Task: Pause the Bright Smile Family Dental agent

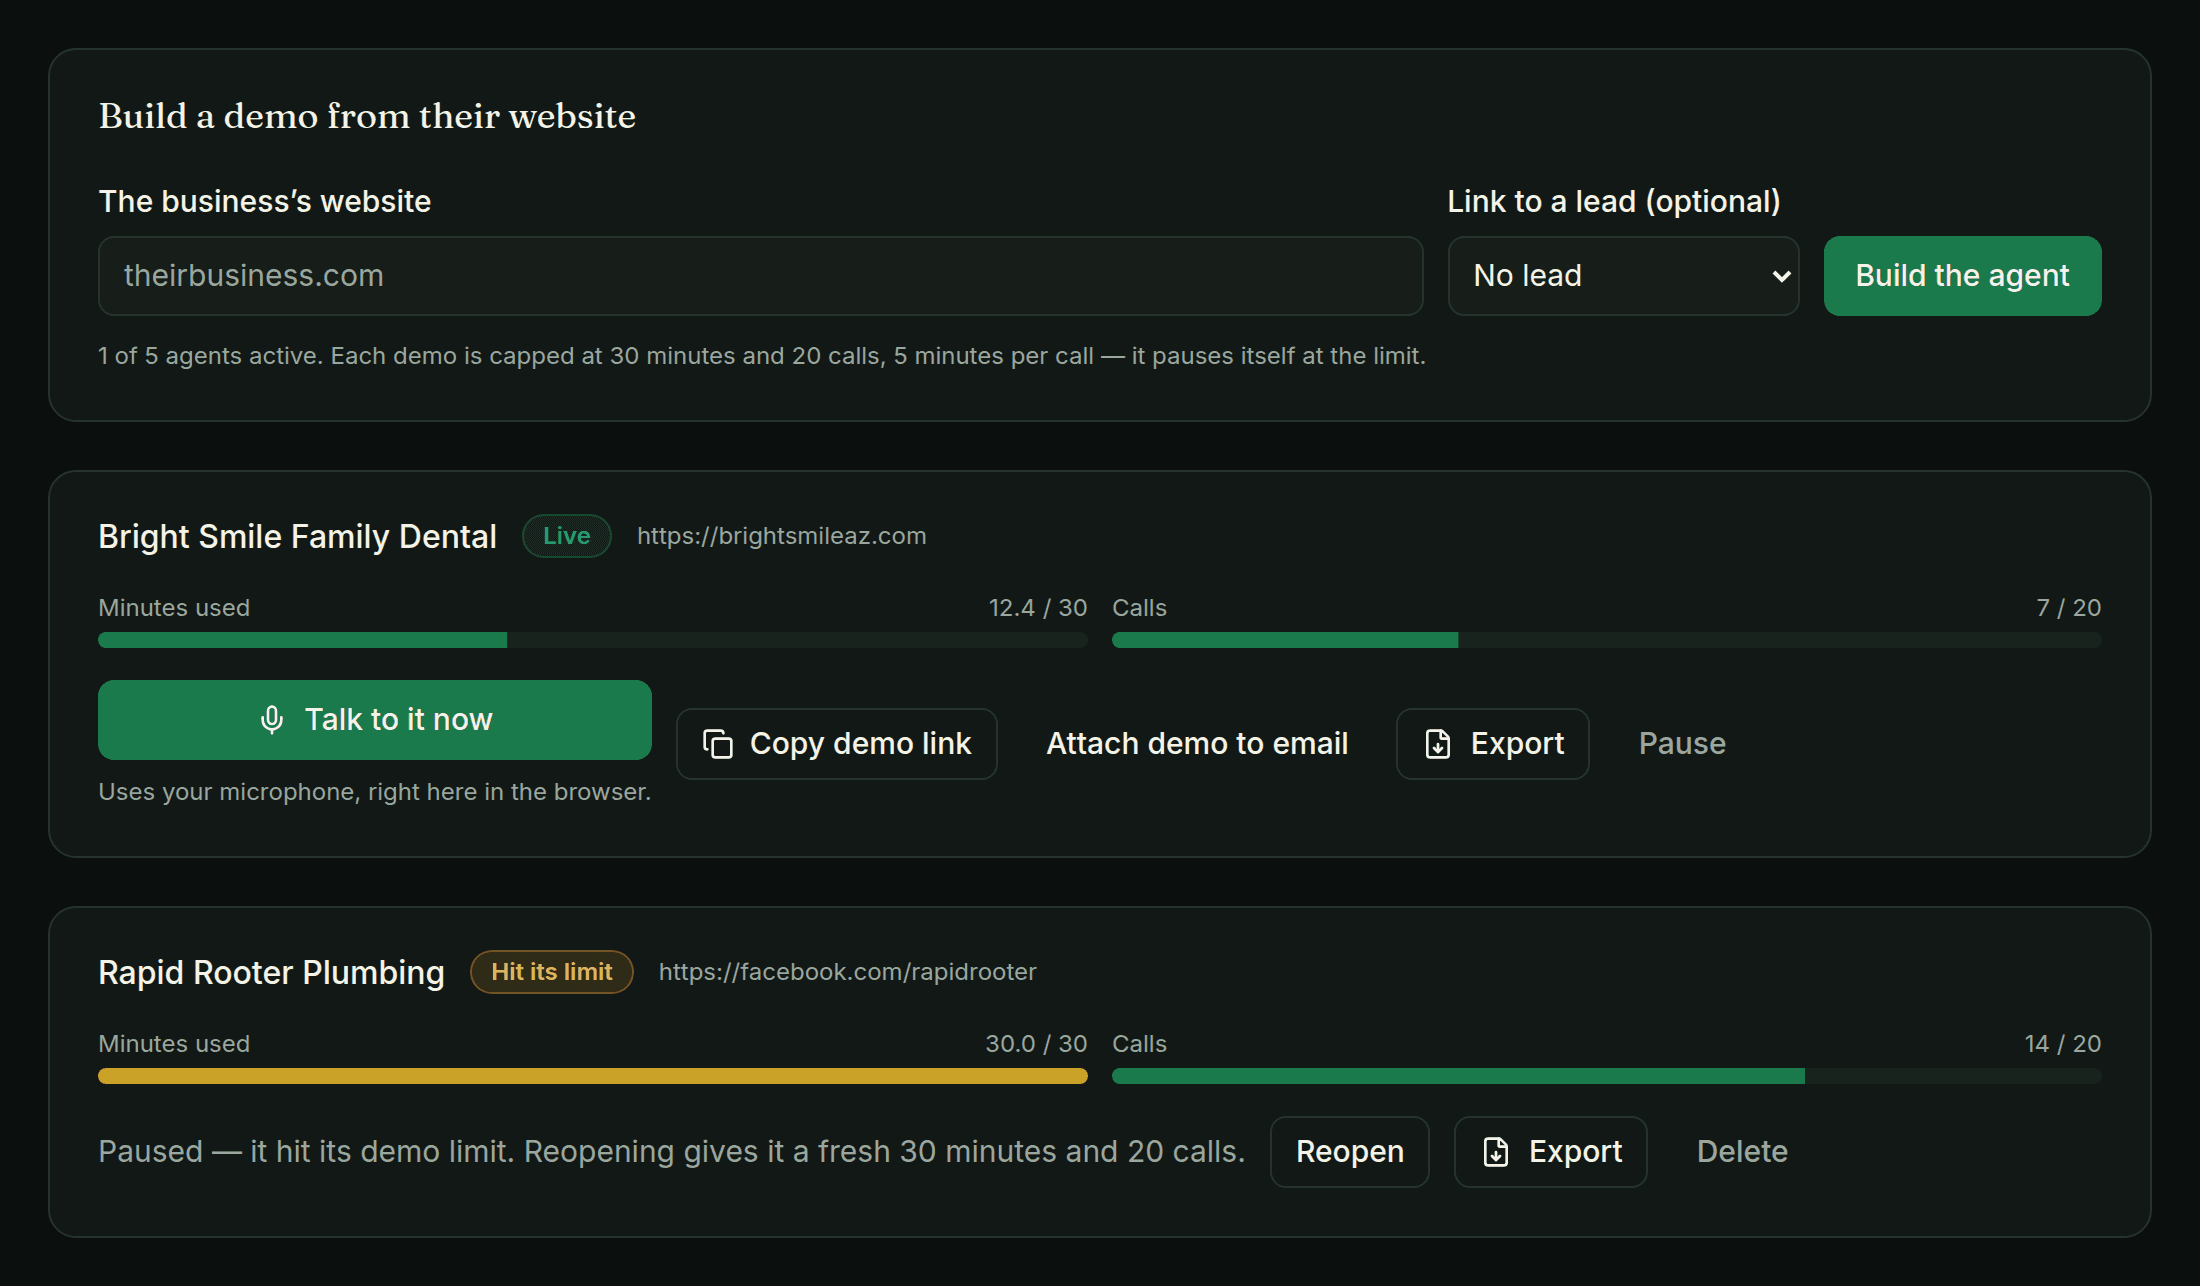Action: click(1682, 744)
